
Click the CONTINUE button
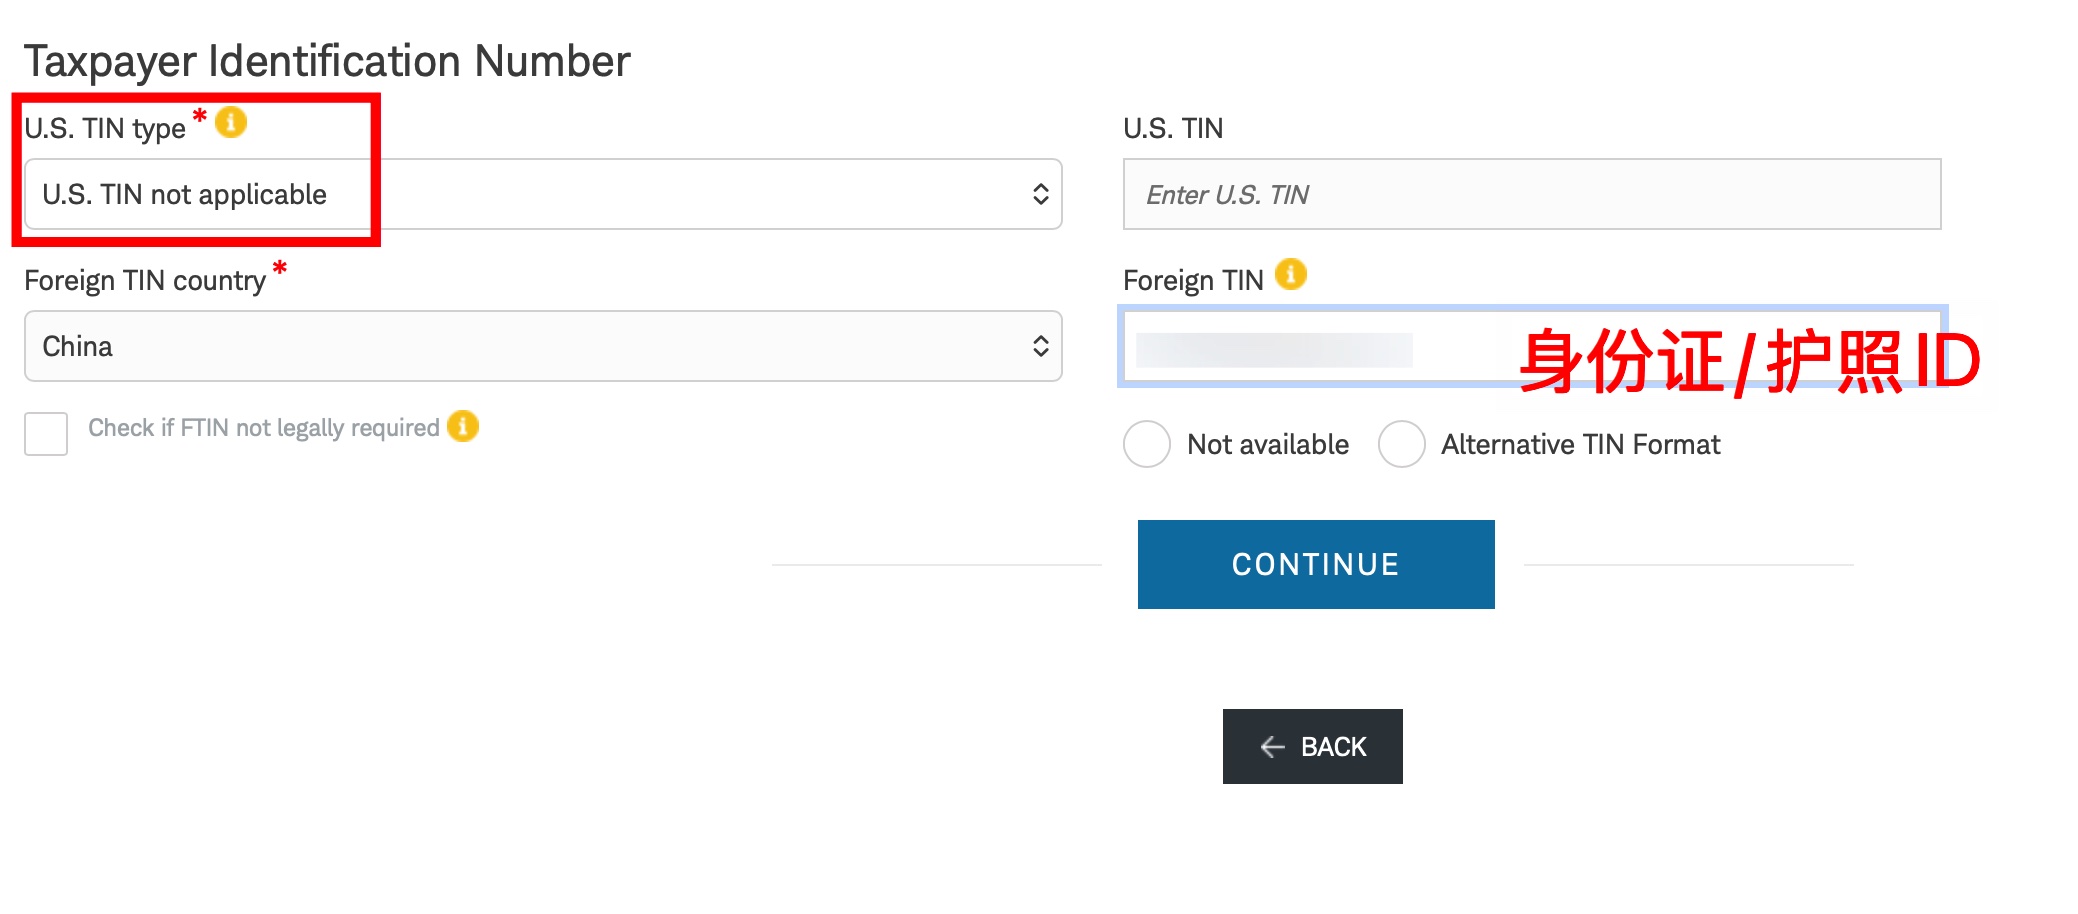click(1316, 564)
